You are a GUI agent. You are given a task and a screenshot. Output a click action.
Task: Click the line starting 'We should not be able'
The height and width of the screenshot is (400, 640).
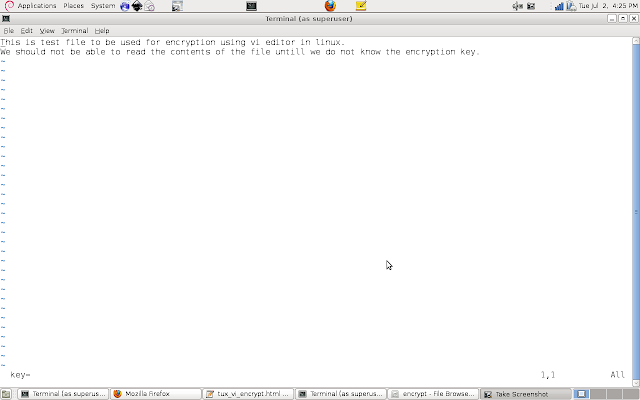point(240,52)
